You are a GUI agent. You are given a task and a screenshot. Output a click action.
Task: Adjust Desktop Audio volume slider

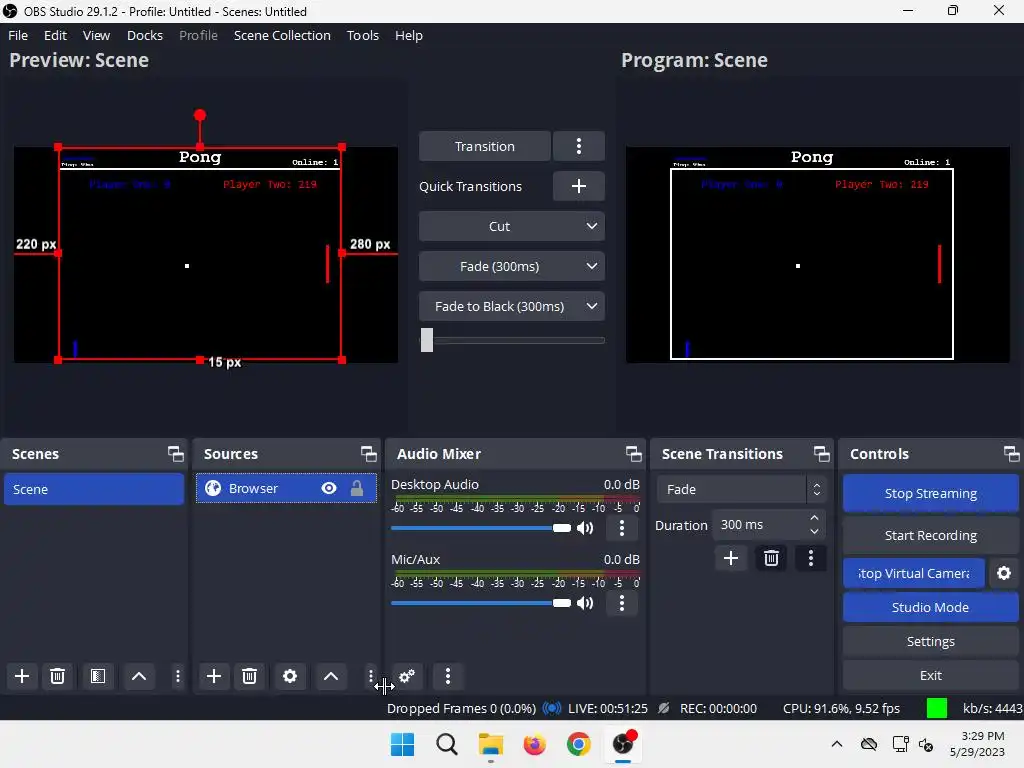tap(481, 528)
